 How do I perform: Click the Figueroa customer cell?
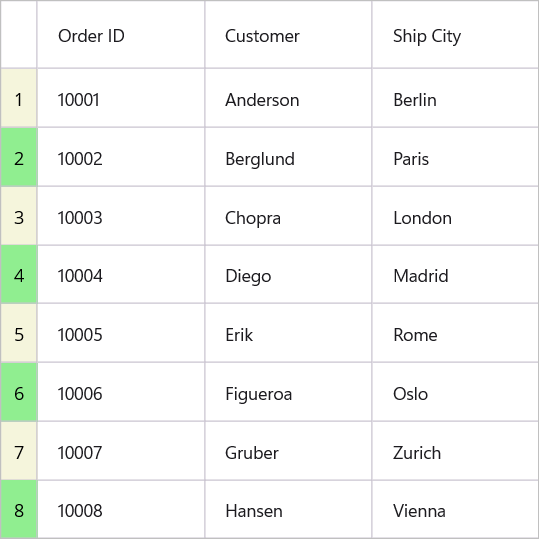(x=288, y=392)
